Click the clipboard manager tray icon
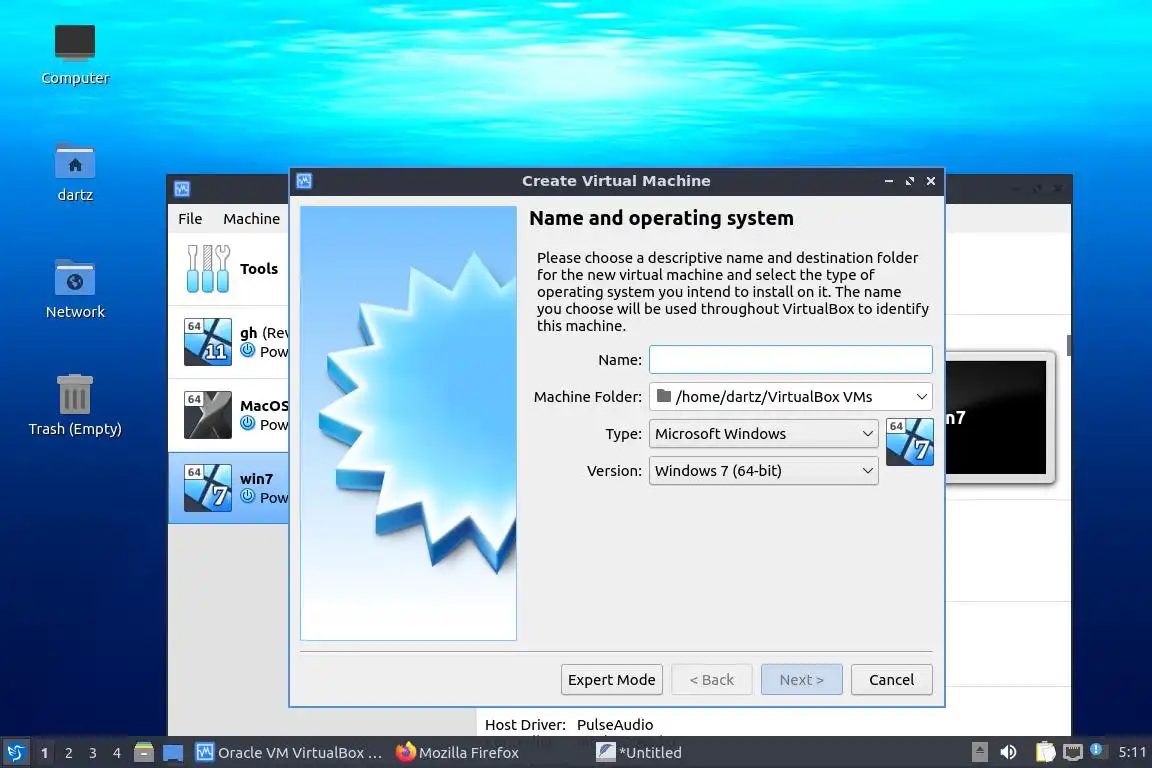 click(x=1045, y=753)
